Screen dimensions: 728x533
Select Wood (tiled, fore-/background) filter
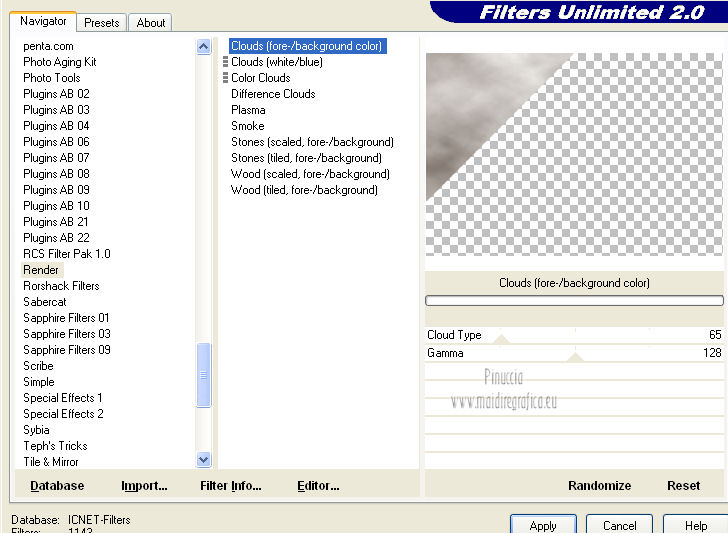[x=304, y=190]
